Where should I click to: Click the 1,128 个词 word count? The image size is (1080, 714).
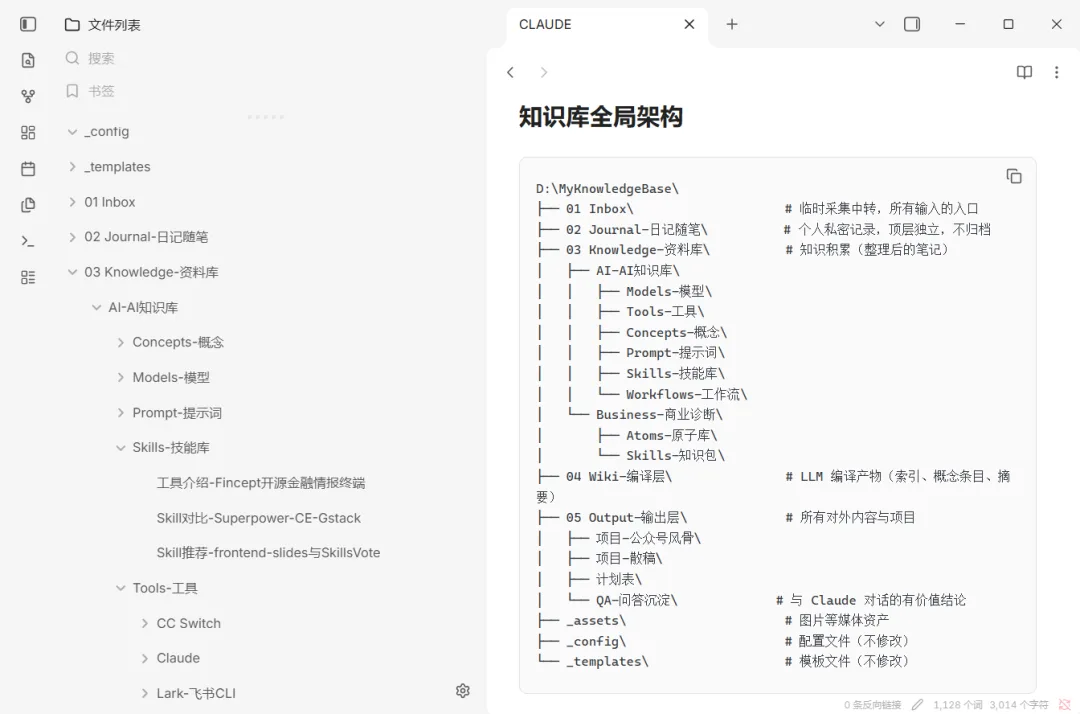(x=958, y=704)
